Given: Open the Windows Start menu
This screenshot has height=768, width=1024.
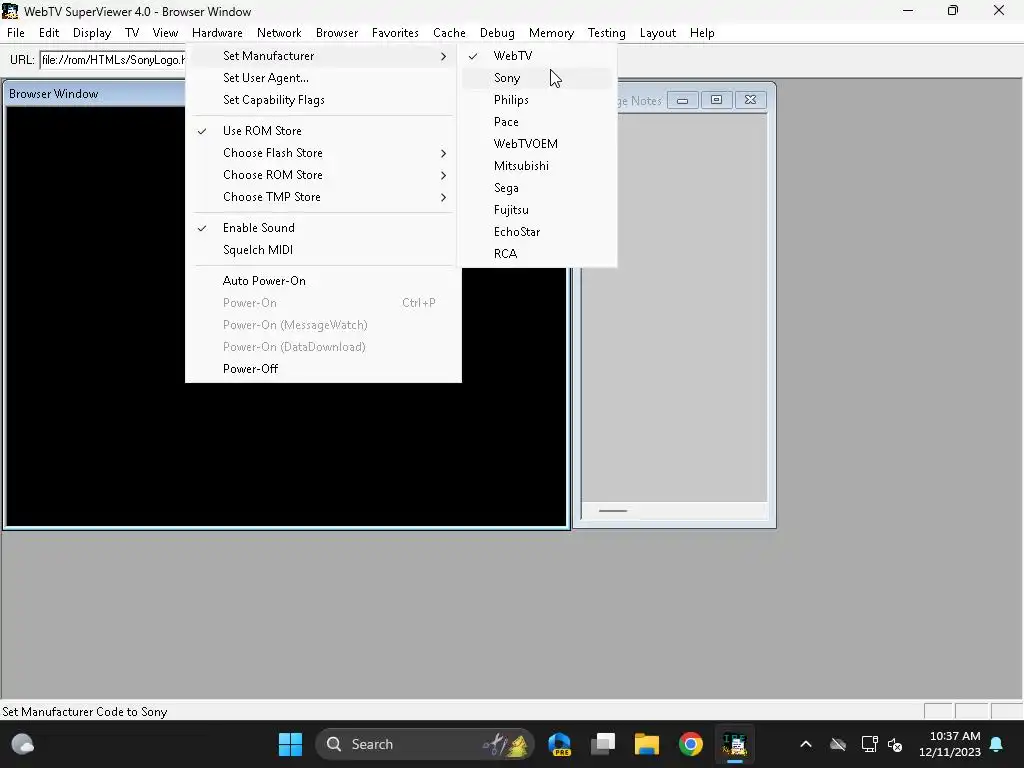Looking at the screenshot, I should 290,744.
